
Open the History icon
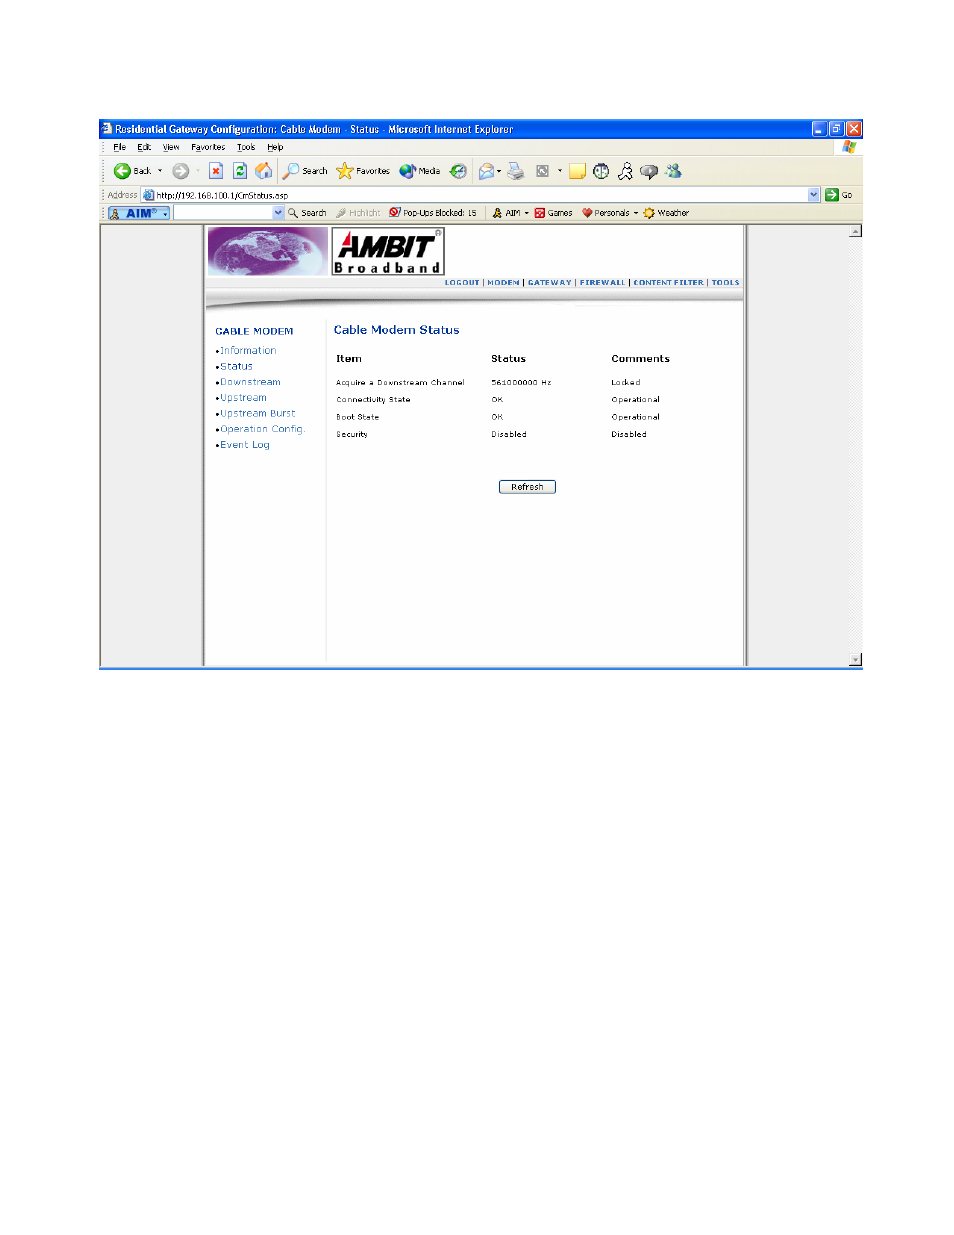pyautogui.click(x=458, y=171)
